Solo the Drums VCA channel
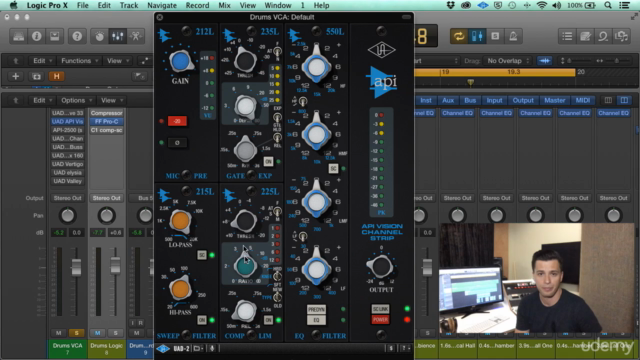Image resolution: width=640 pixels, height=360 pixels. coord(76,333)
